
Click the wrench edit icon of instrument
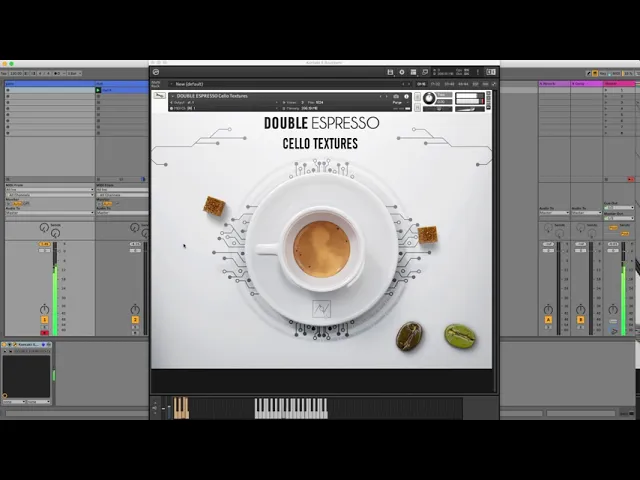[x=159, y=96]
